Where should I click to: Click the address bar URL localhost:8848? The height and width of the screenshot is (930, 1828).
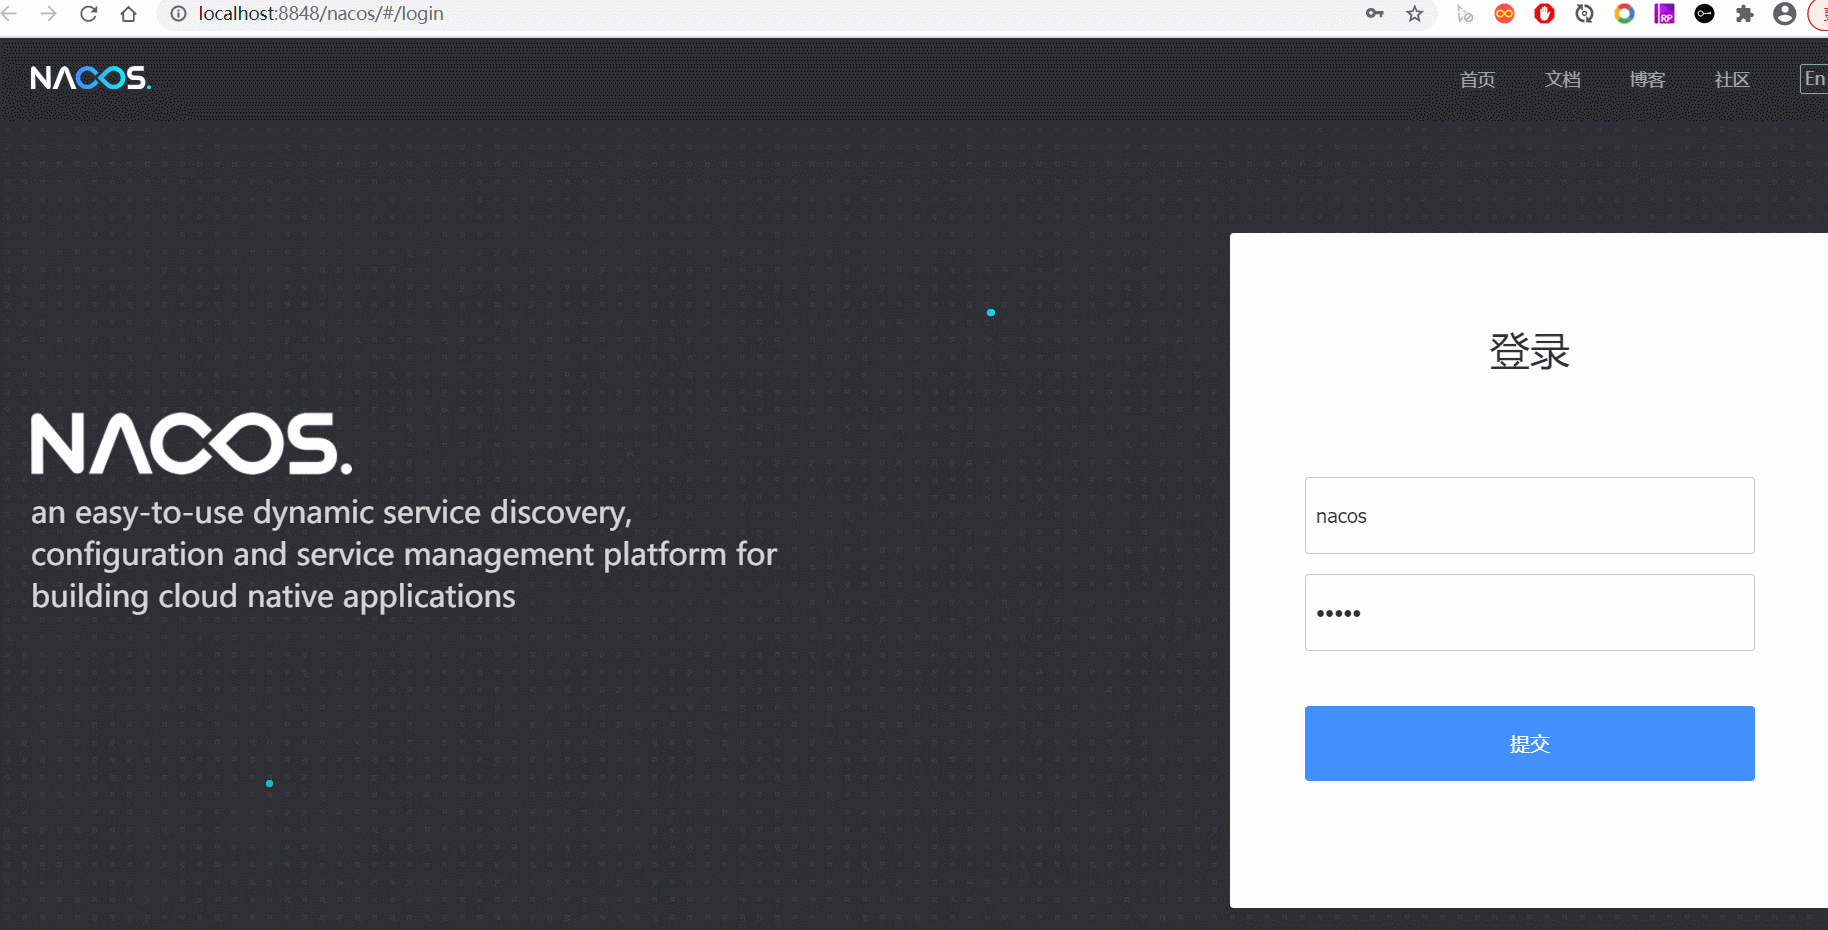coord(321,14)
